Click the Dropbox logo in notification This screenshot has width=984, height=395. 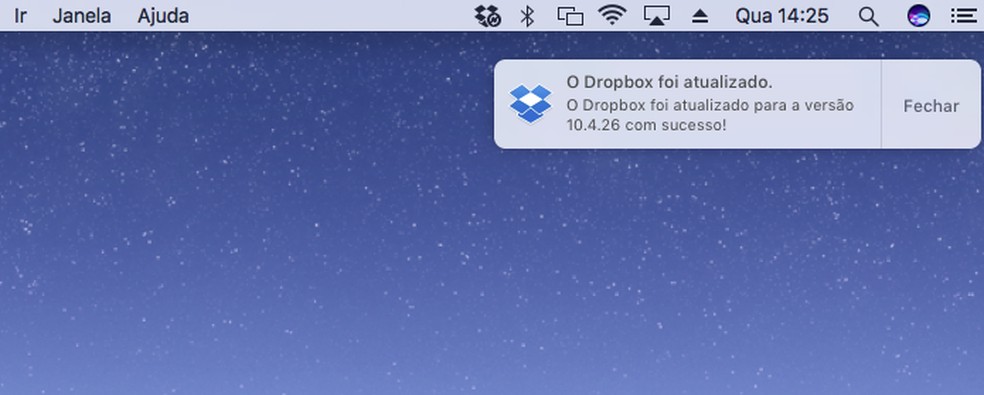530,104
